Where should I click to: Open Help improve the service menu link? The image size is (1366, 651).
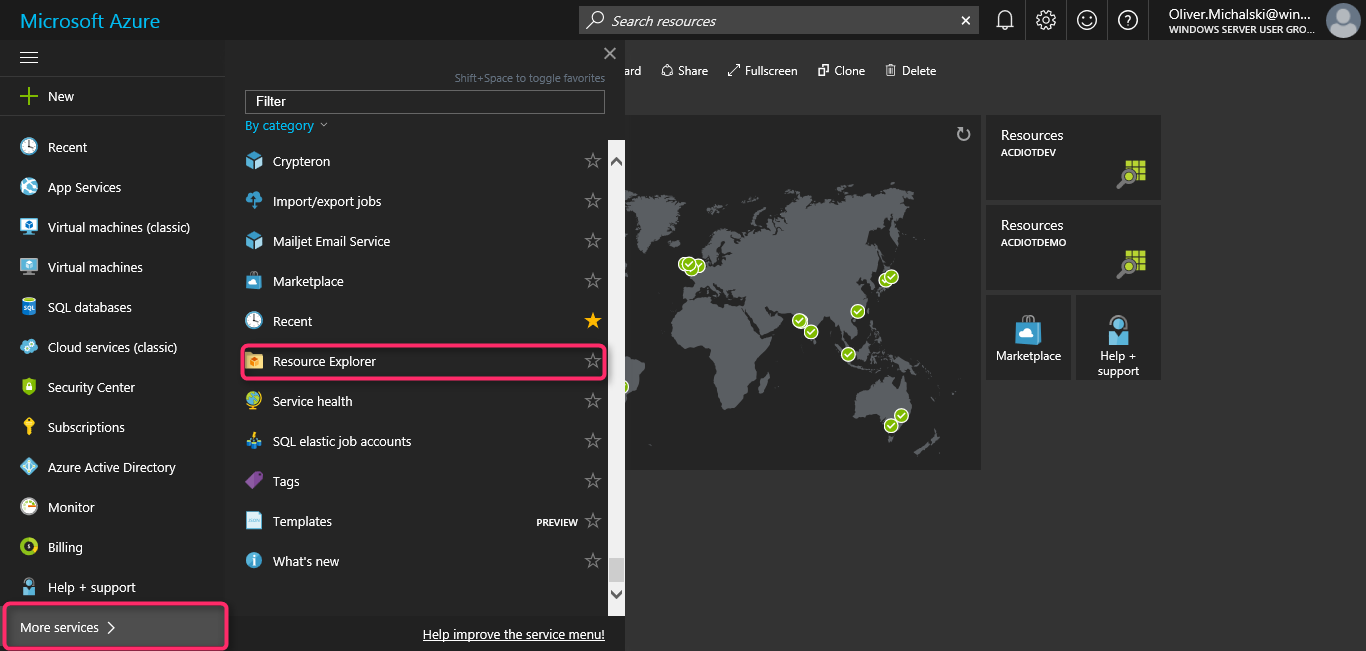[x=514, y=634]
